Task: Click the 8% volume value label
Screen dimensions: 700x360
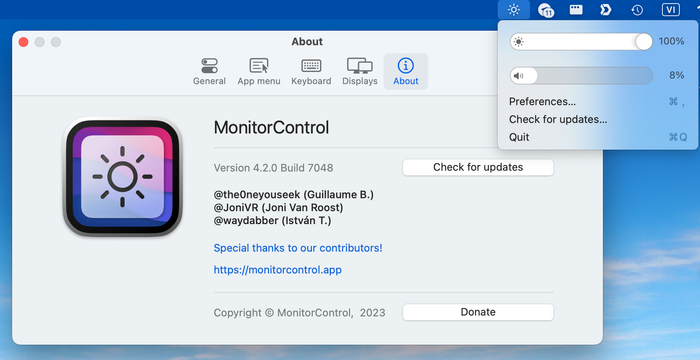Action: (x=676, y=75)
